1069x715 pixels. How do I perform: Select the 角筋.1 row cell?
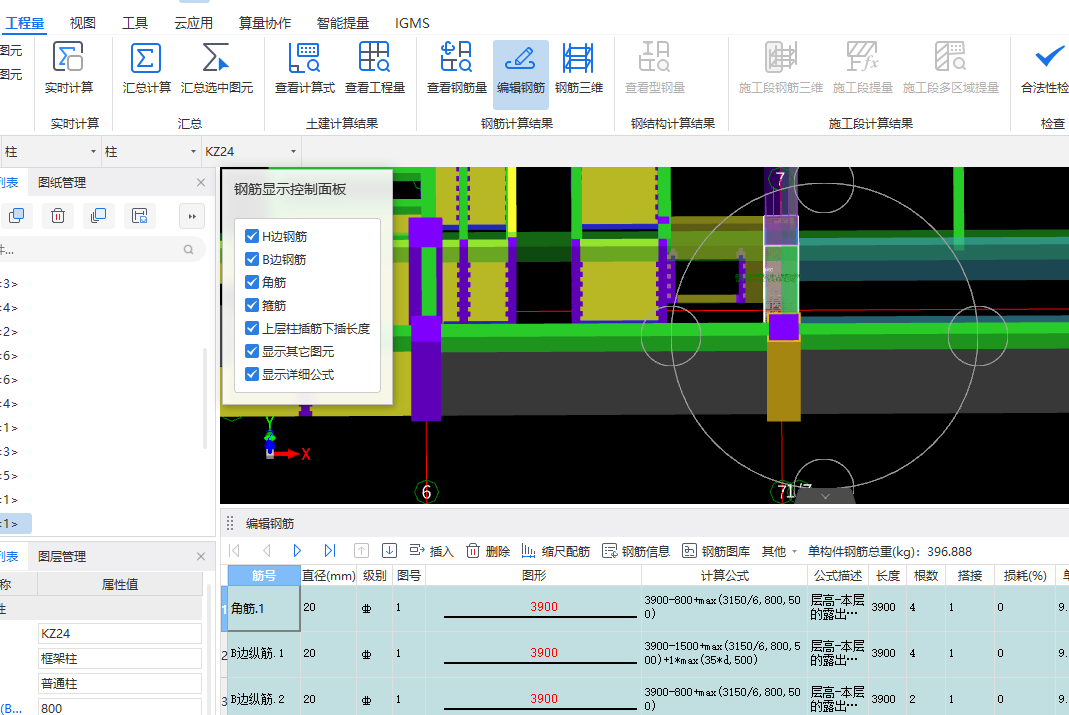pos(264,608)
